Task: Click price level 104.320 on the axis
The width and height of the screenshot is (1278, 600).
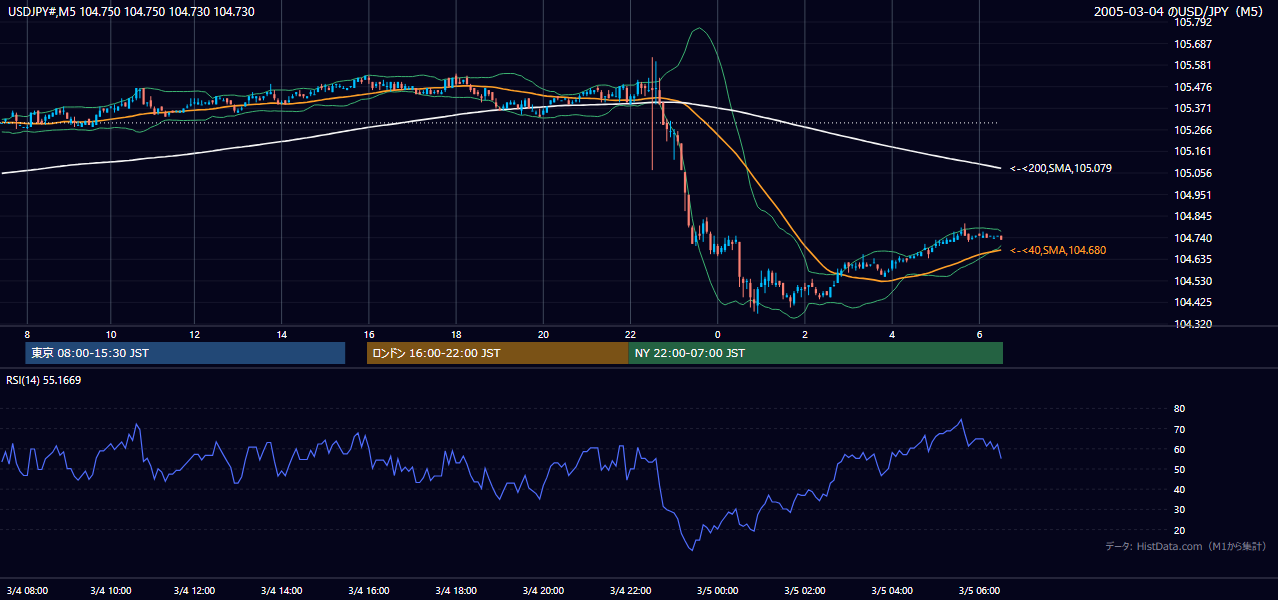Action: coord(1192,324)
